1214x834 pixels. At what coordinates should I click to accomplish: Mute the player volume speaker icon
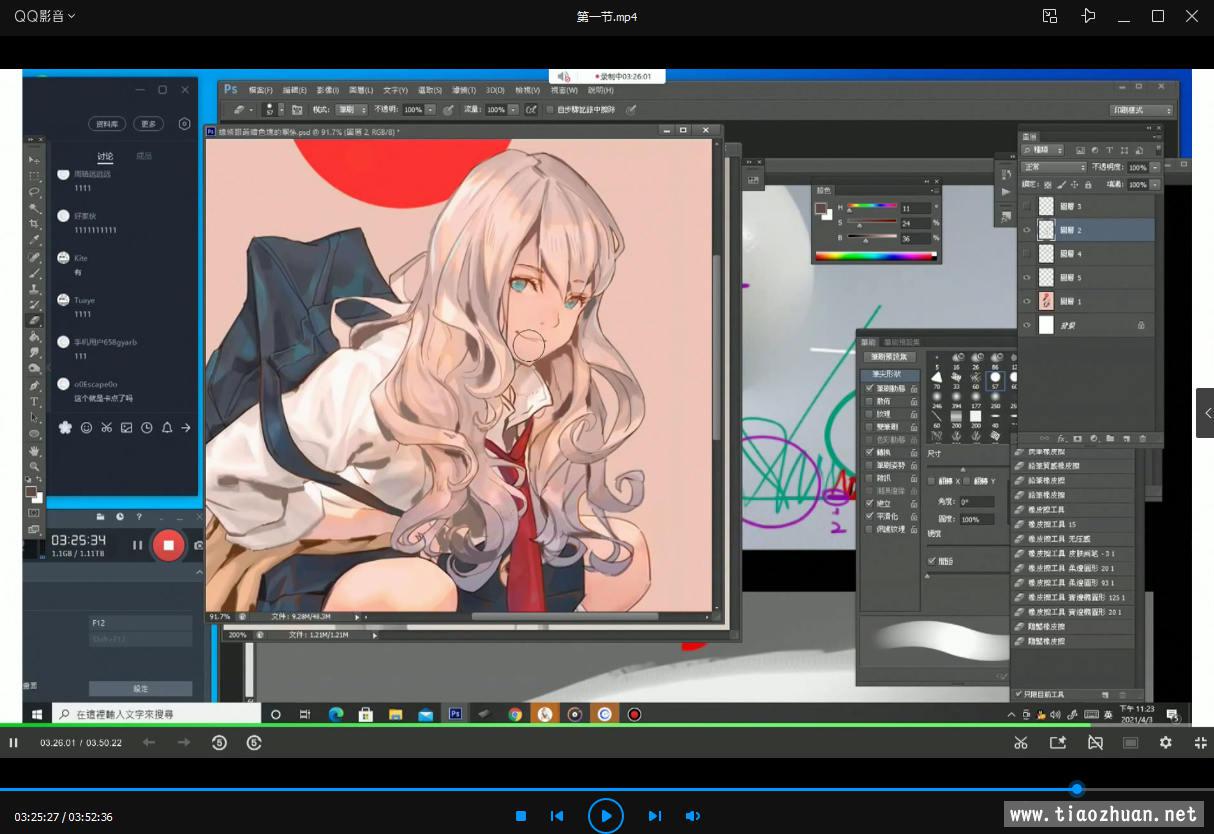[692, 816]
